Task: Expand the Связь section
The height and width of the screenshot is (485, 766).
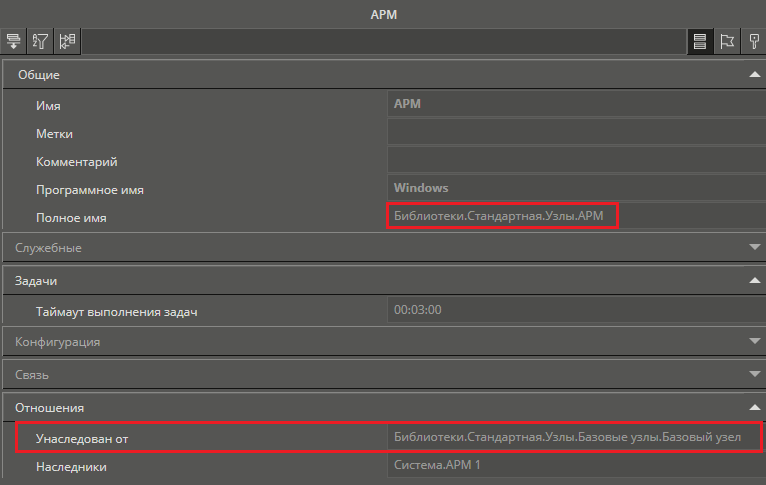Action: (x=754, y=375)
